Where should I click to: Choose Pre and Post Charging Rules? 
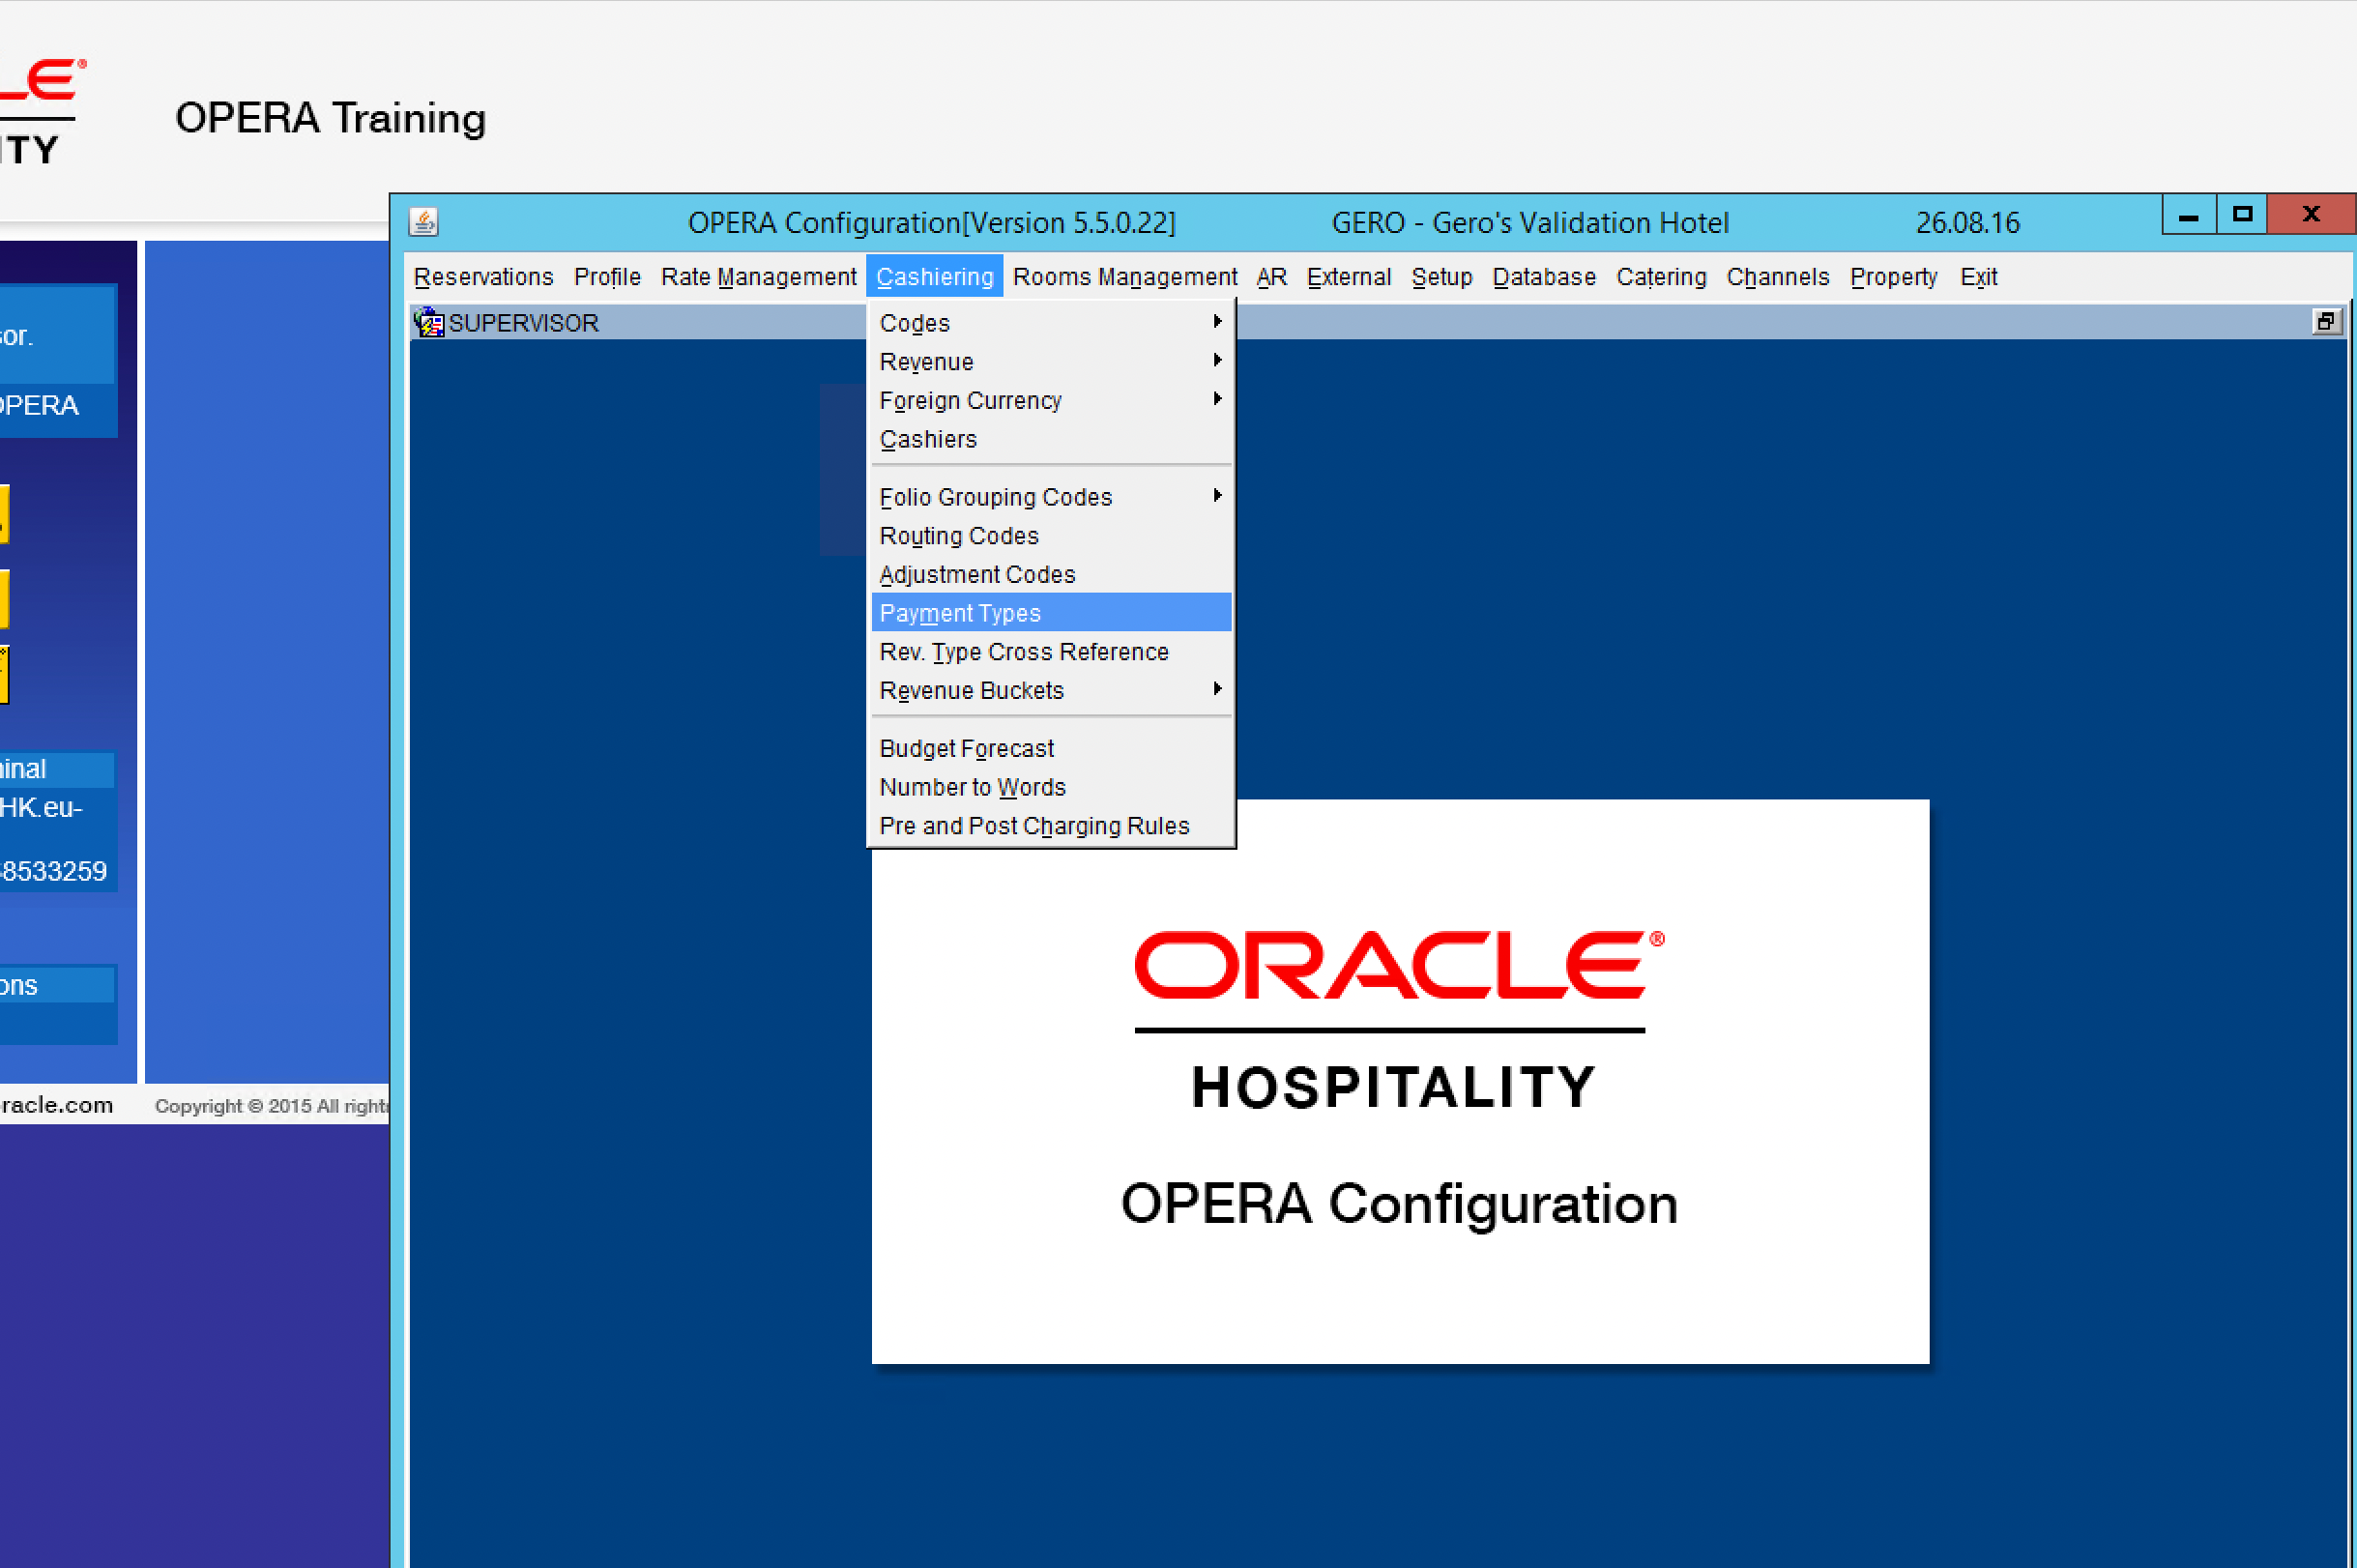tap(1033, 826)
